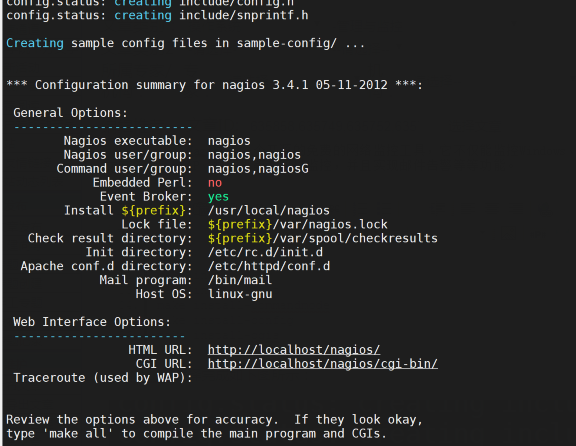Click the green 'yes' Event Broker value
The height and width of the screenshot is (446, 576).
218,197
